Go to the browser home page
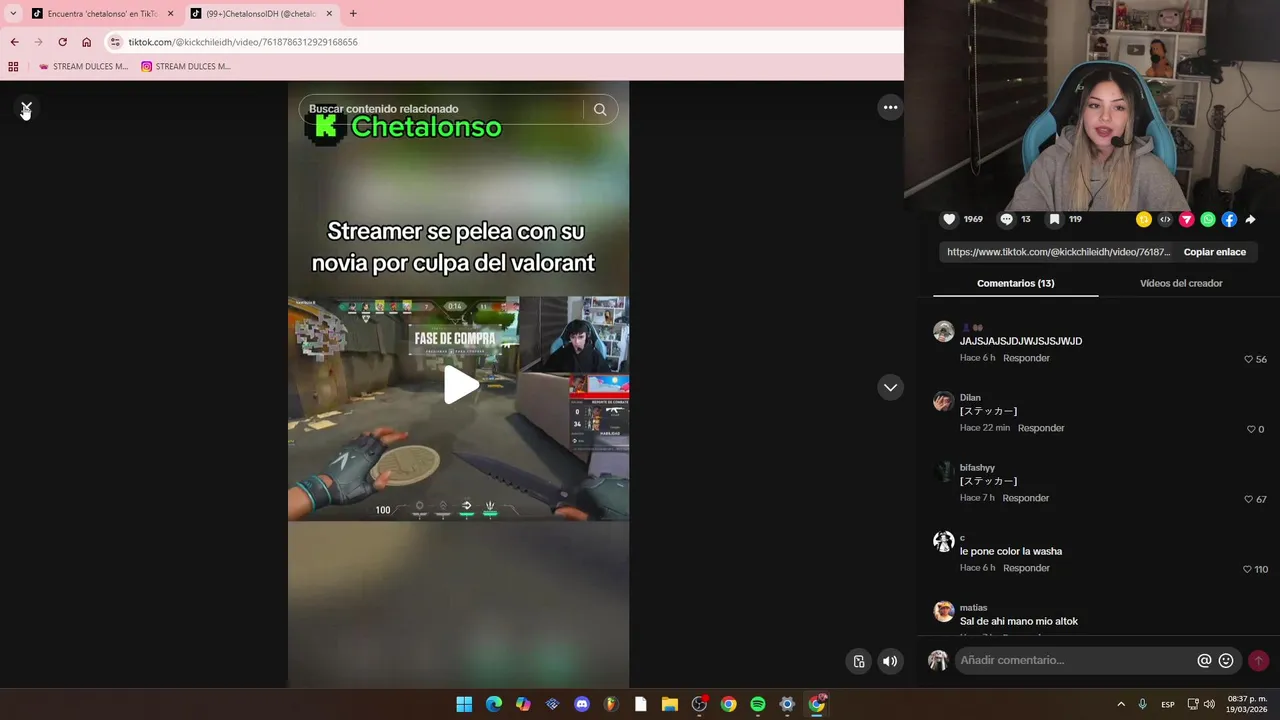 click(86, 42)
